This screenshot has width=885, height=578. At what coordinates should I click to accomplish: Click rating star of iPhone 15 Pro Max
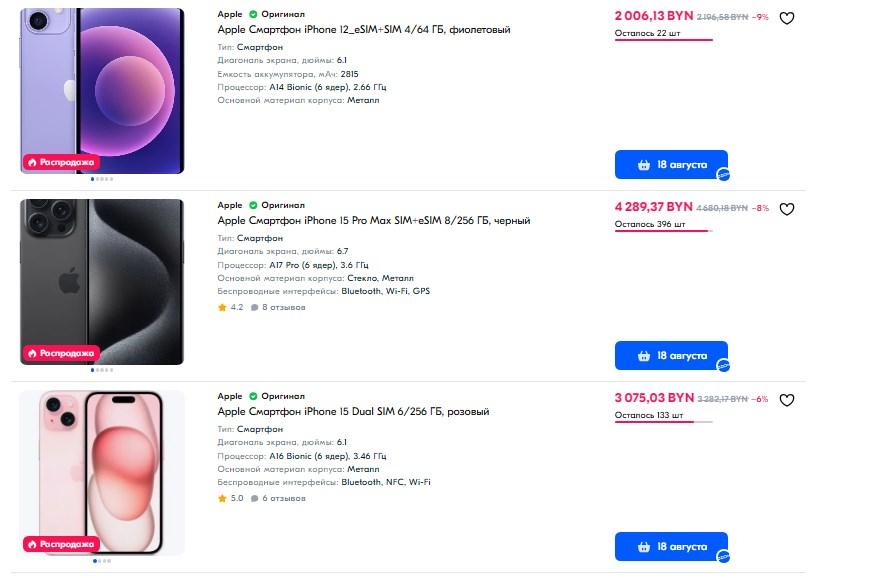pos(222,308)
